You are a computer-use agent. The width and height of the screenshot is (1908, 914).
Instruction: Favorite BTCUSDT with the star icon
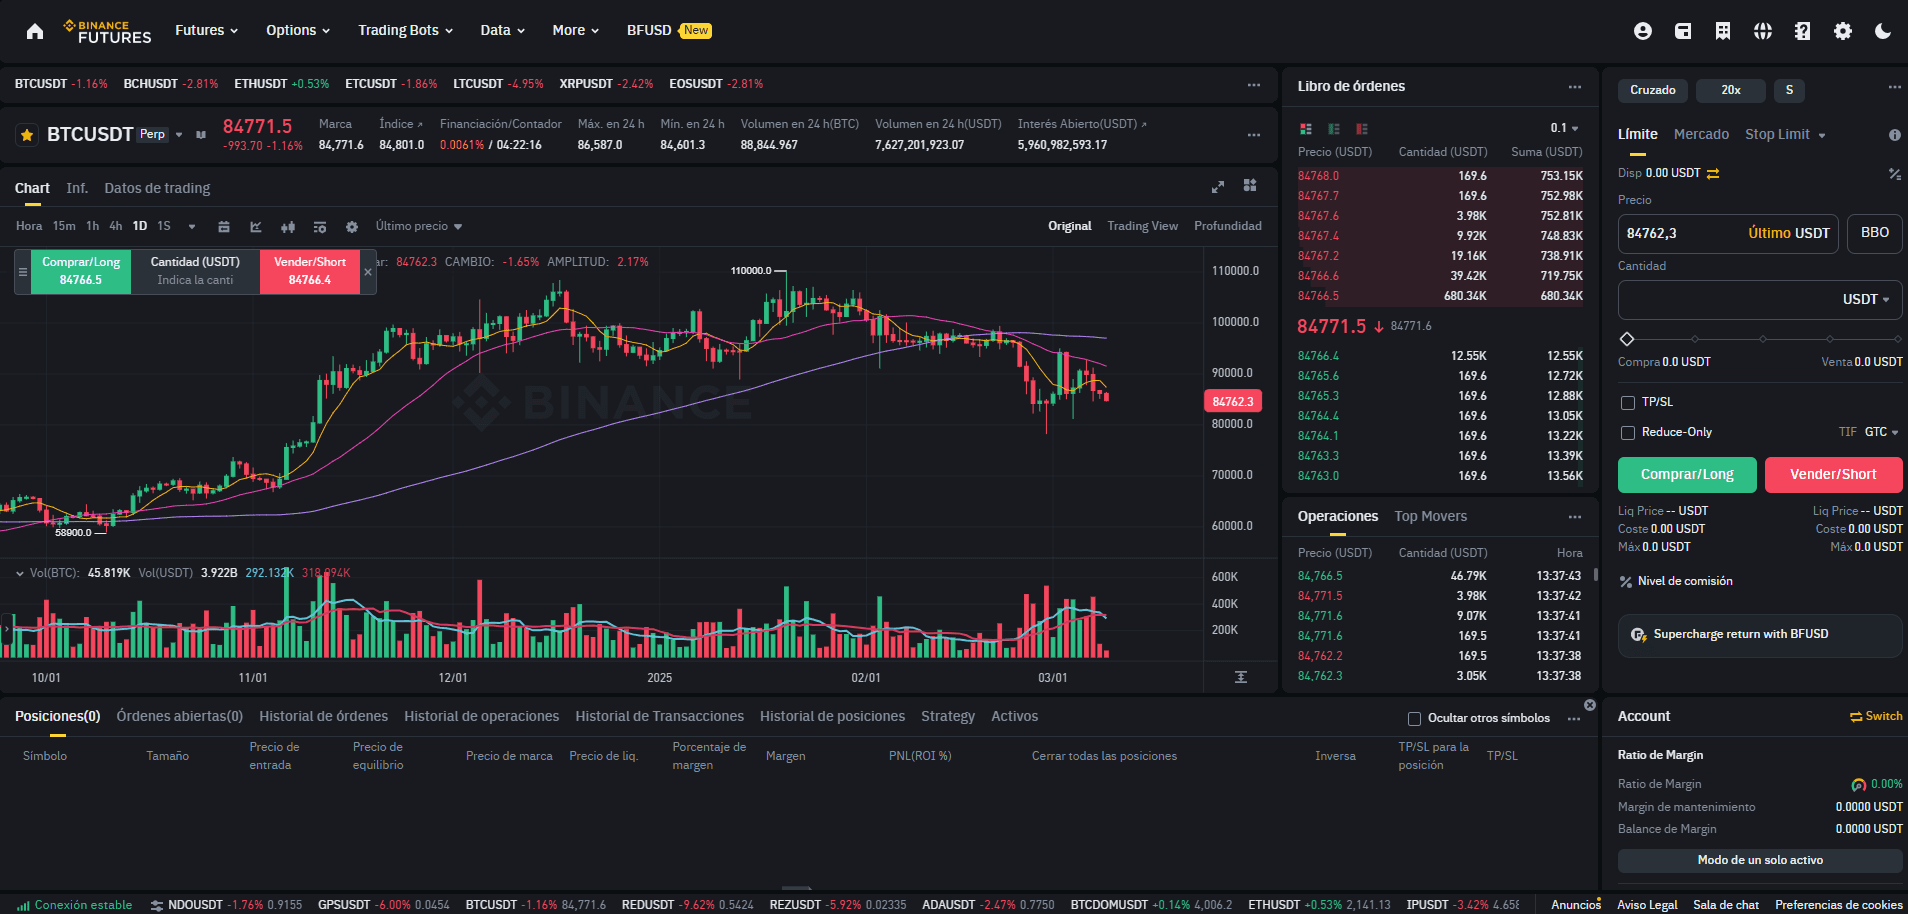pos(27,134)
